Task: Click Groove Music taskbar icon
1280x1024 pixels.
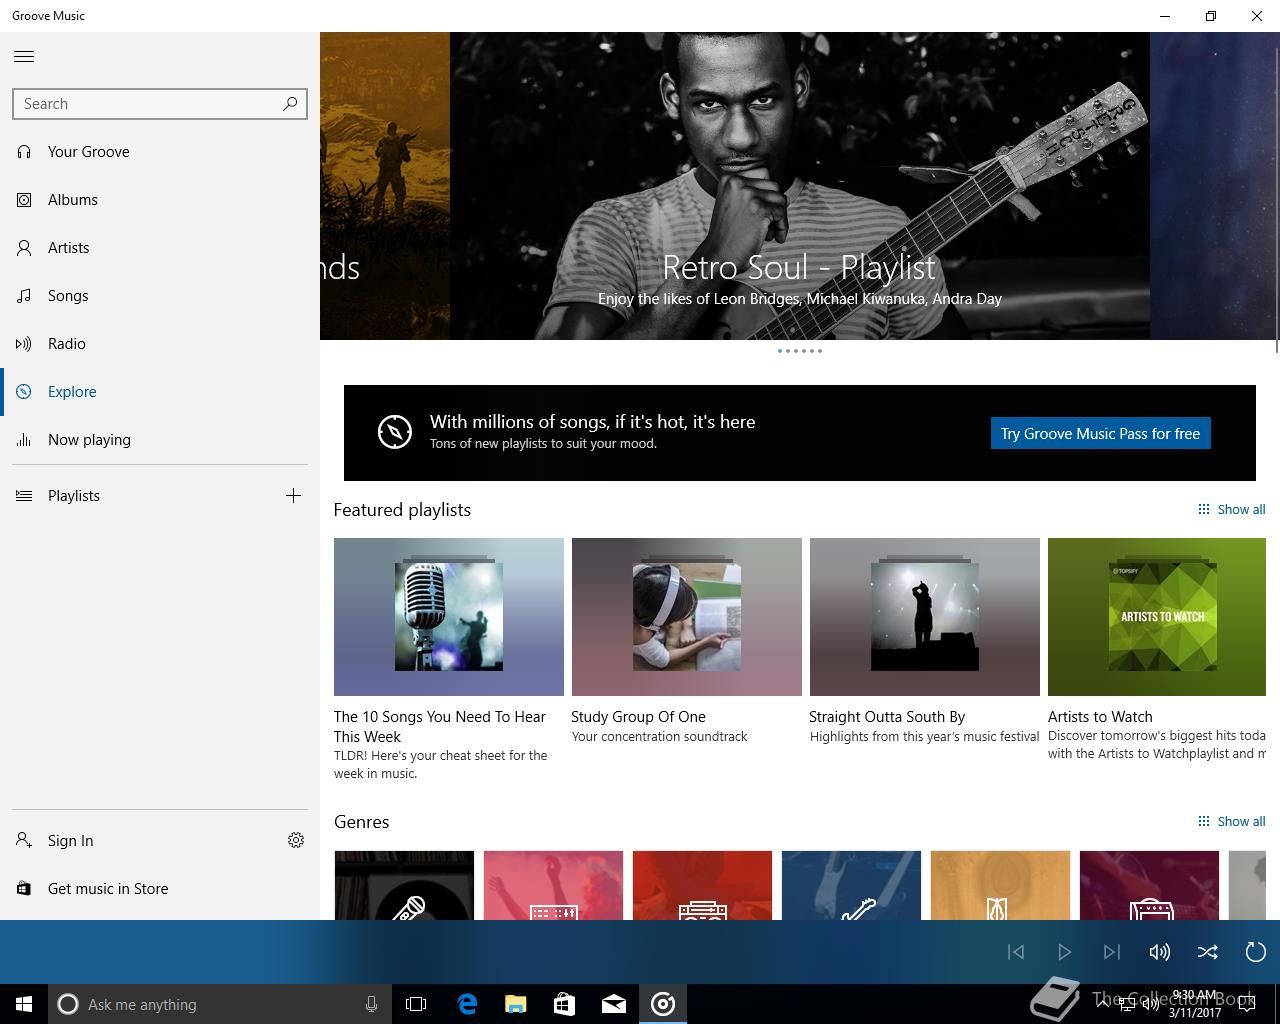Action: point(663,1004)
